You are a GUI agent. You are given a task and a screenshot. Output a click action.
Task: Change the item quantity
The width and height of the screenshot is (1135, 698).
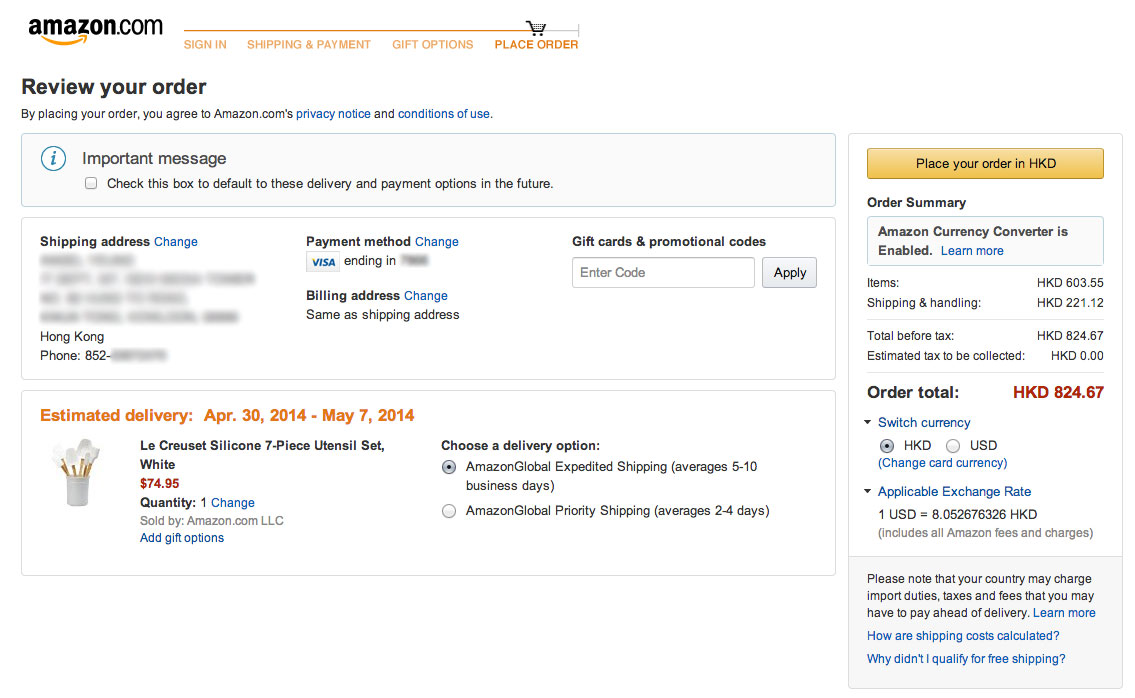[x=233, y=502]
